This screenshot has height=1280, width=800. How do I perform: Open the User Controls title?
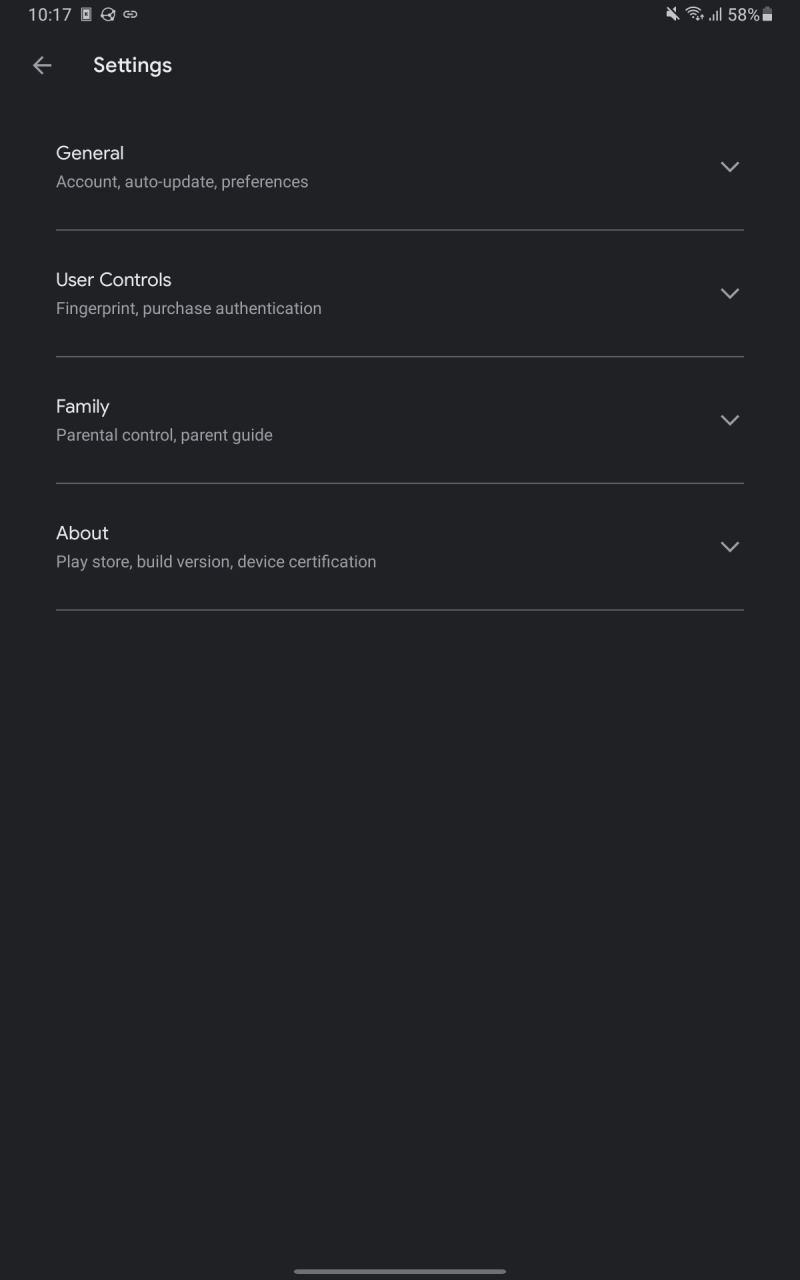click(x=114, y=280)
